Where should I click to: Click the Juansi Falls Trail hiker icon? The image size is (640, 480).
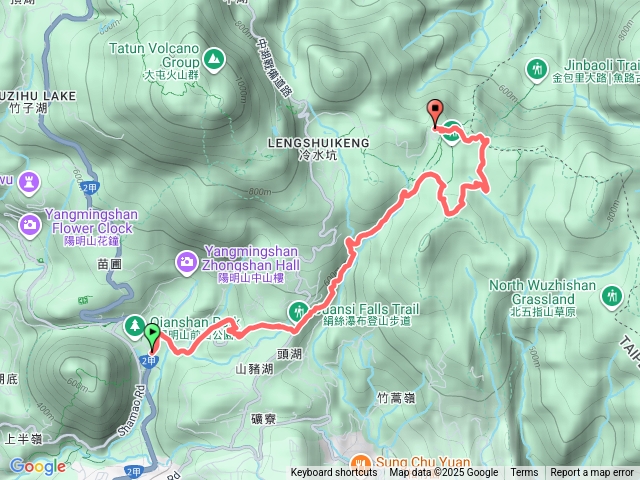pyautogui.click(x=299, y=312)
